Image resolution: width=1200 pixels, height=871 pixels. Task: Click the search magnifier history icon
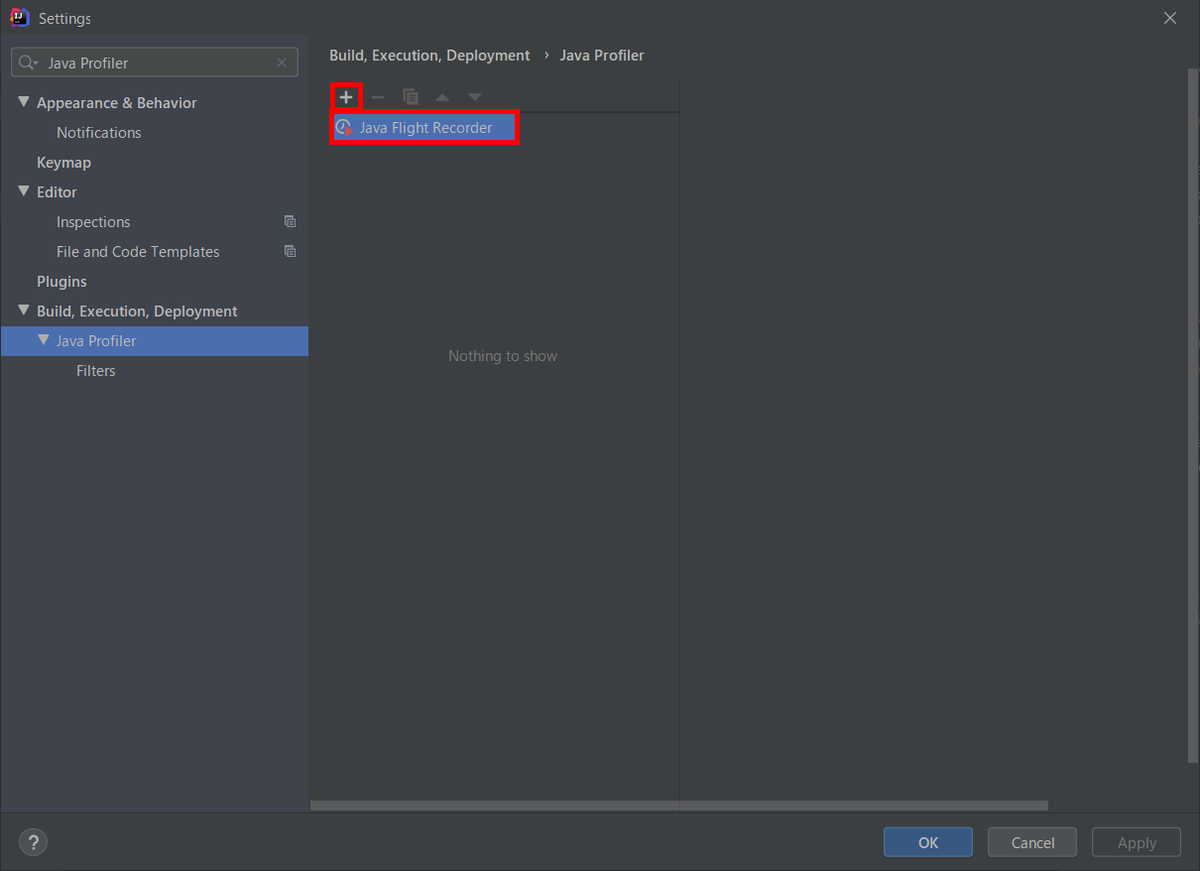pyautogui.click(x=28, y=63)
